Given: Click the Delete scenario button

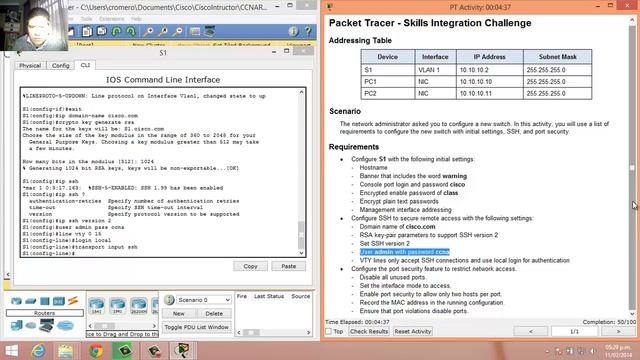Looking at the screenshot, I should click(214, 313).
